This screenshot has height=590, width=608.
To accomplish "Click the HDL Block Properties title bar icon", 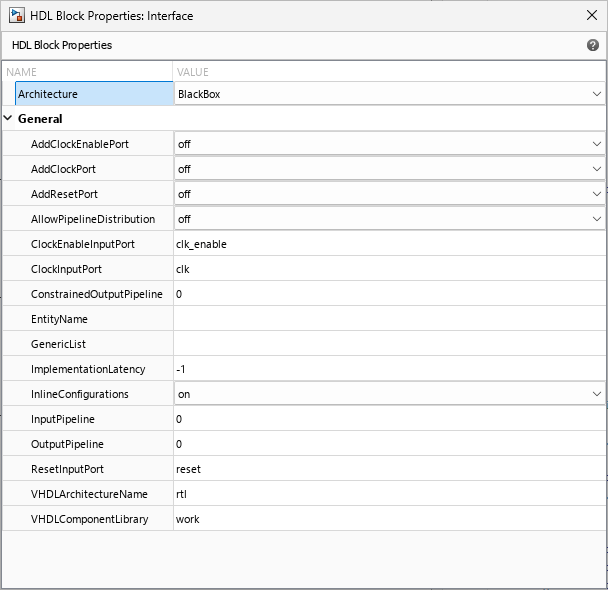I will [x=15, y=16].
